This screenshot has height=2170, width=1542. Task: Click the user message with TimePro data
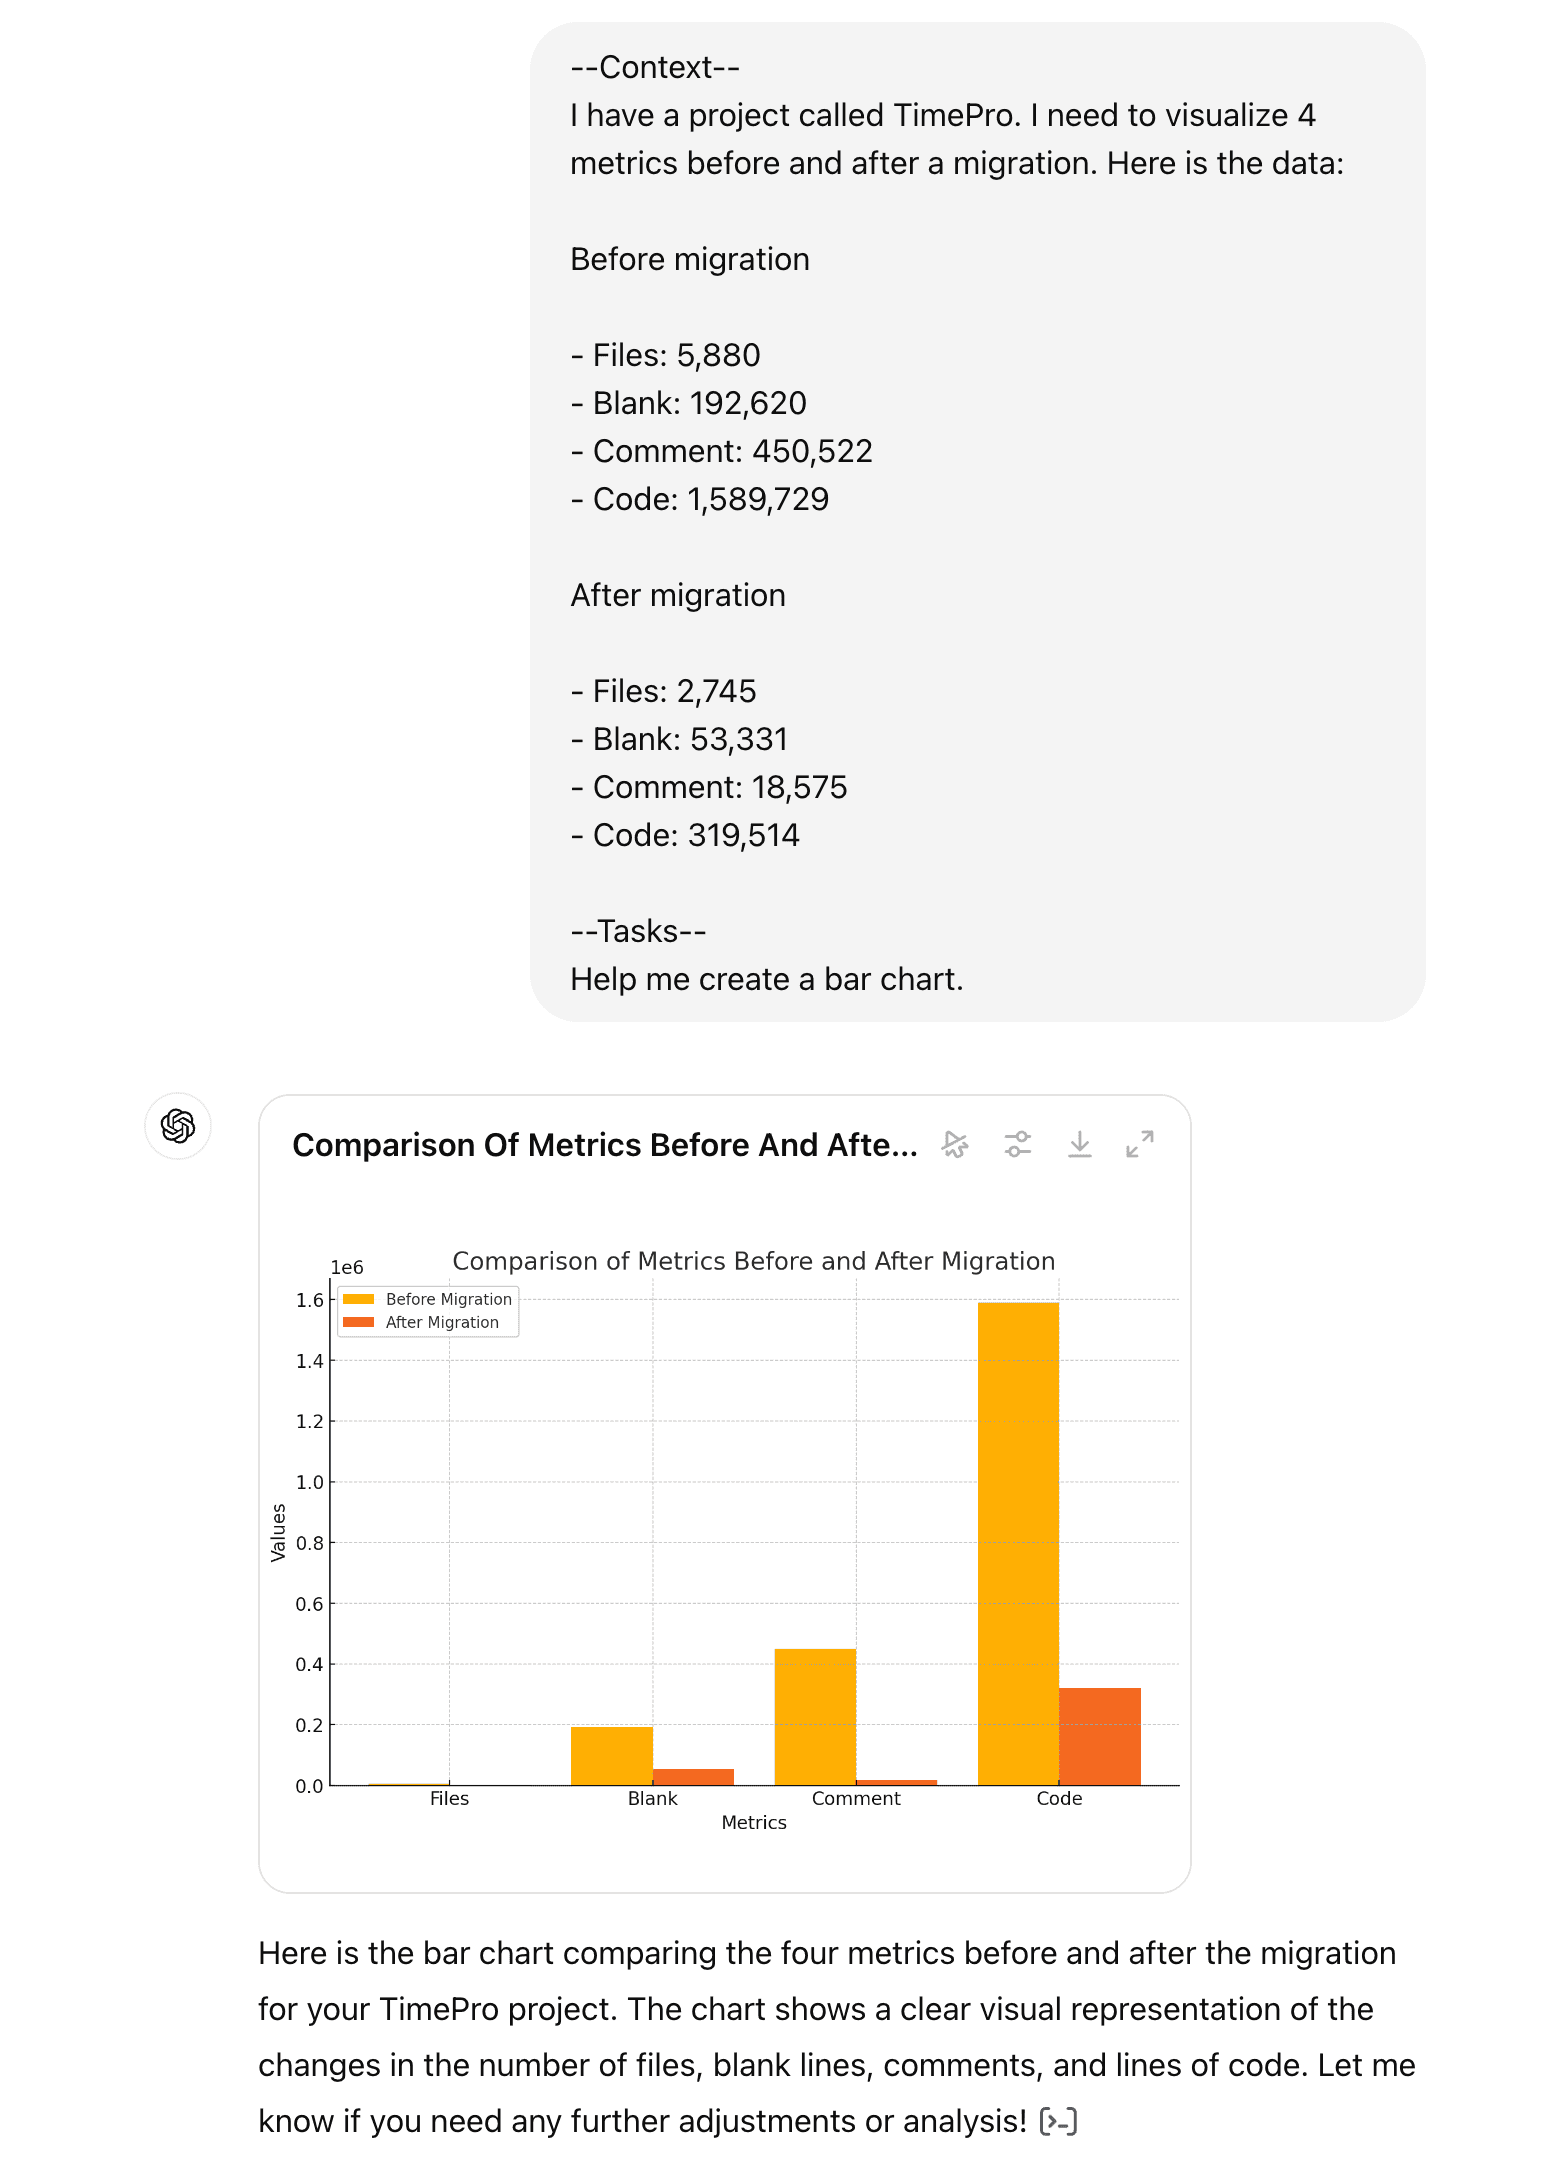(x=977, y=522)
